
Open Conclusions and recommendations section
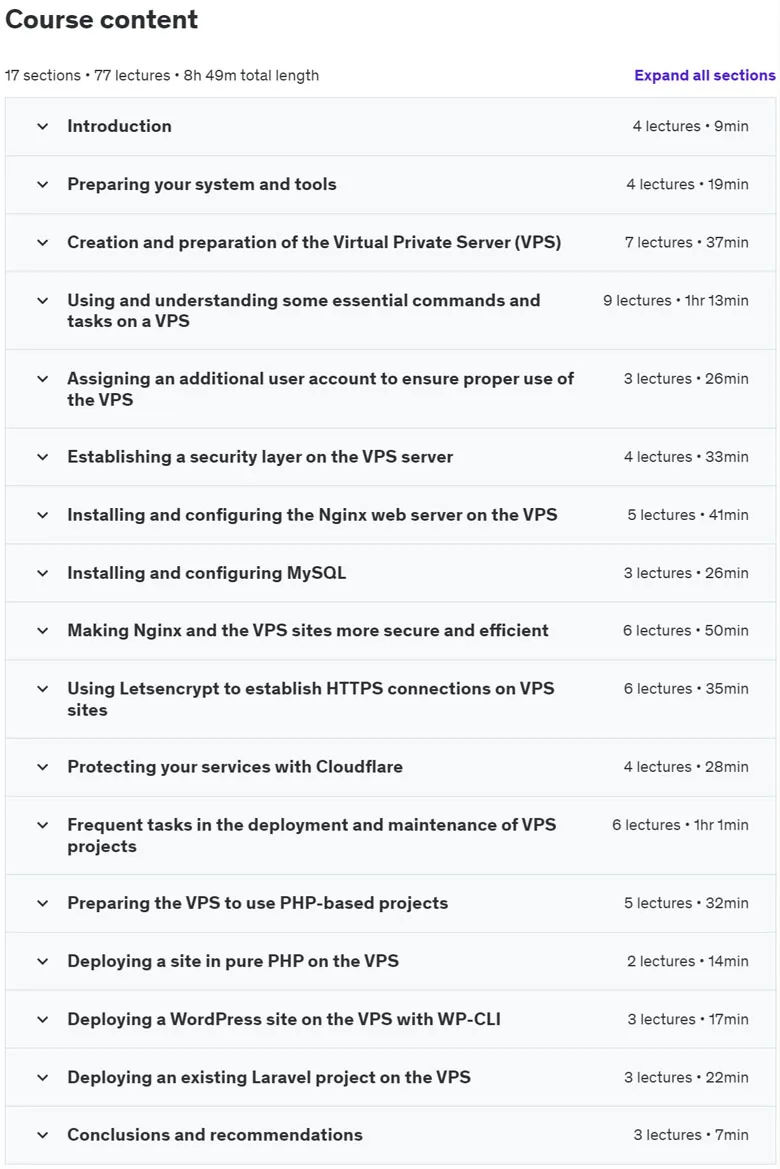(x=215, y=1135)
